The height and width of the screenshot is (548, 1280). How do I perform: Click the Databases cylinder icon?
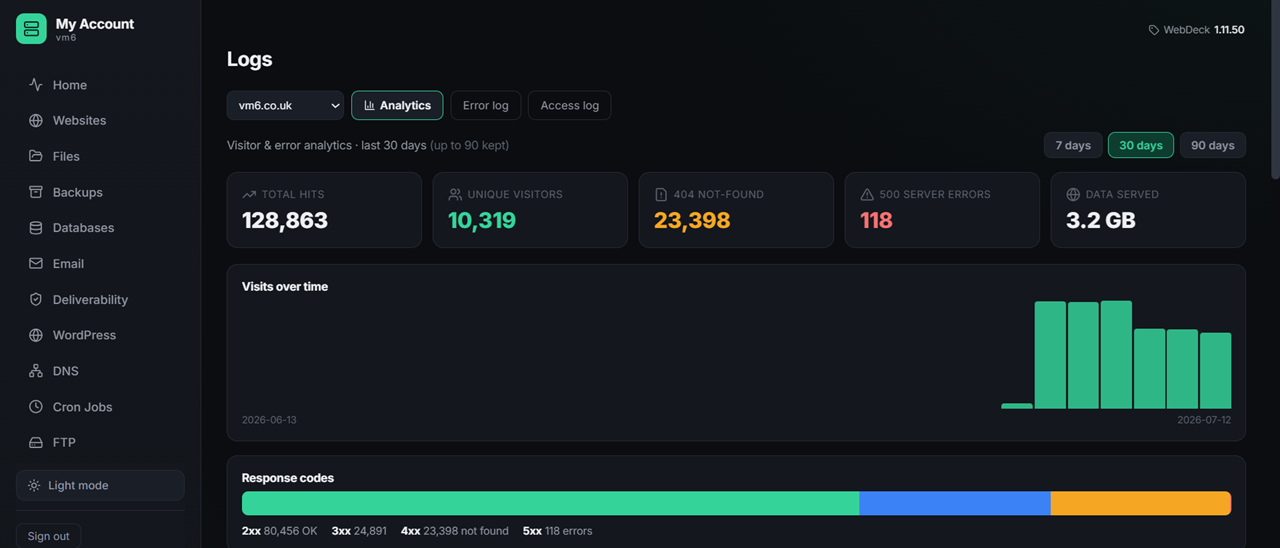point(36,228)
